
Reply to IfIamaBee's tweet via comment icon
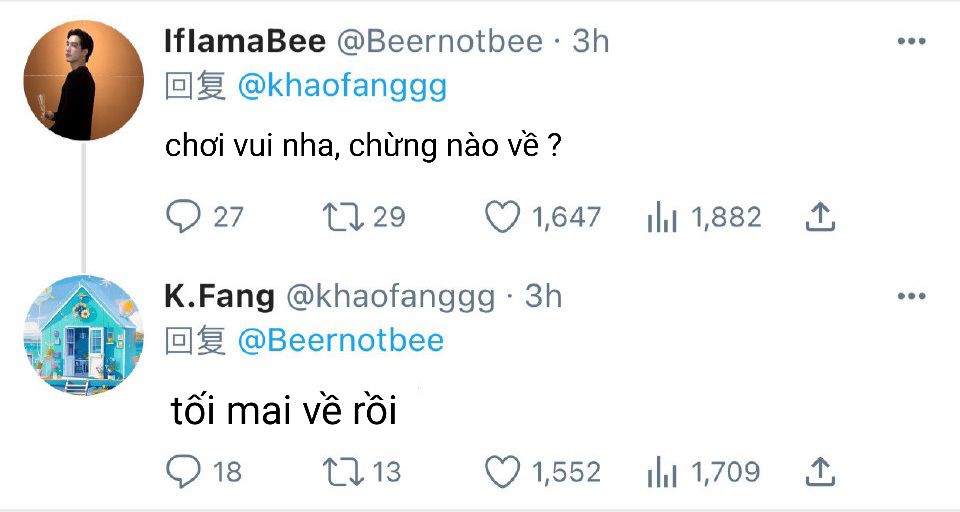tap(182, 216)
